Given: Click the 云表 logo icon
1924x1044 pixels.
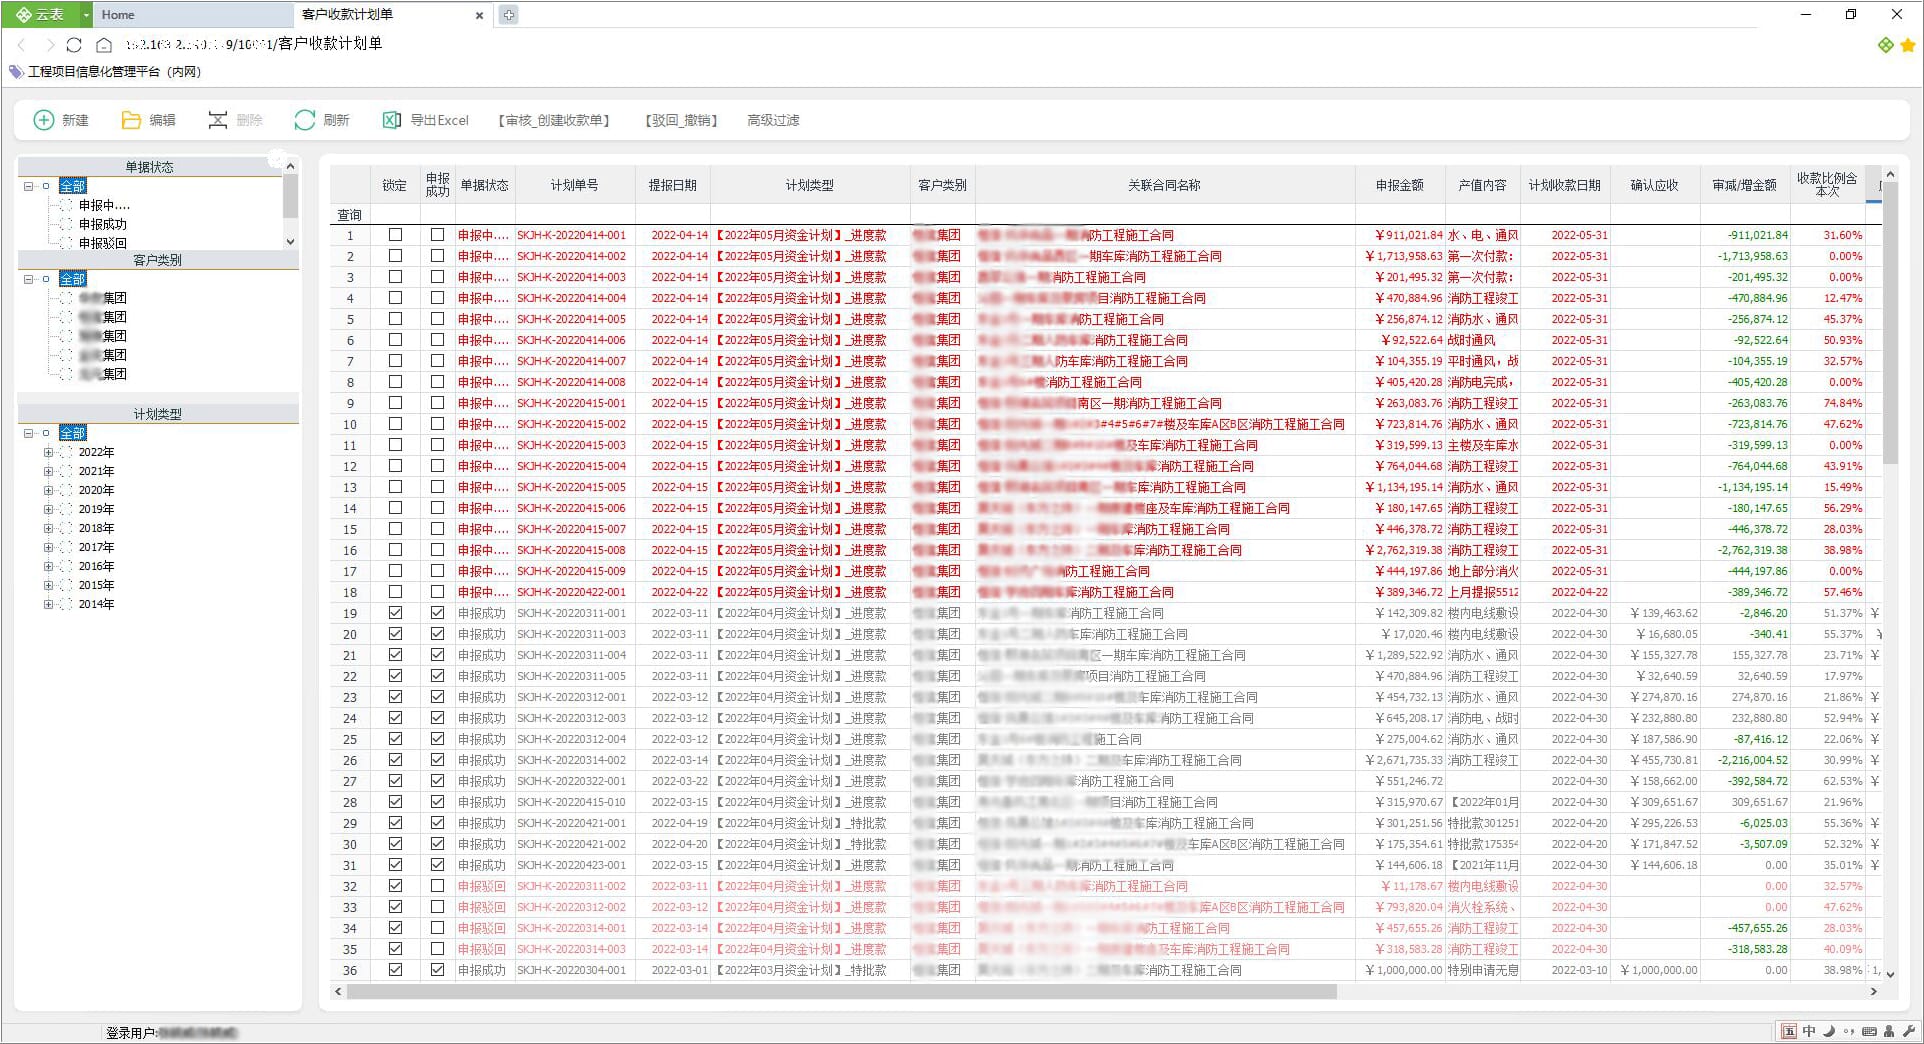Looking at the screenshot, I should point(23,14).
